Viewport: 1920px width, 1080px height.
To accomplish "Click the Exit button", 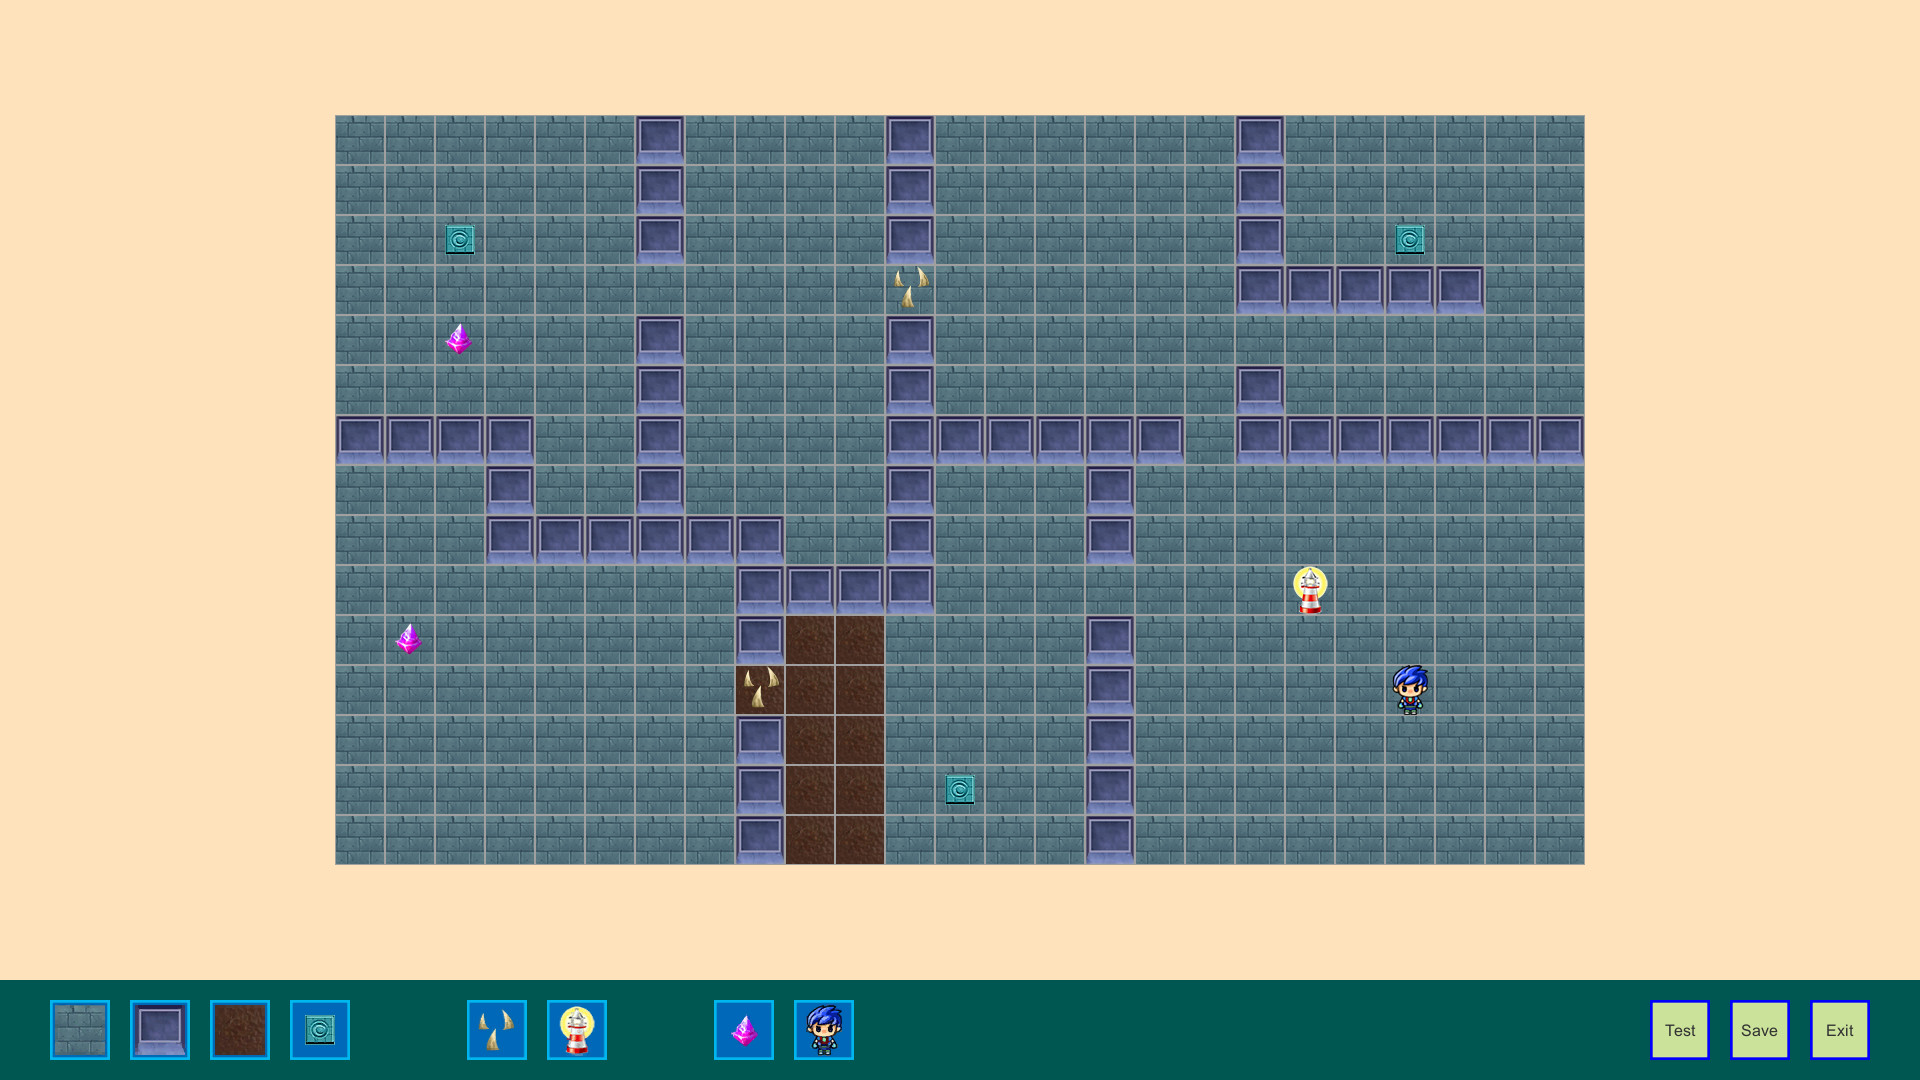I will coord(1839,1029).
